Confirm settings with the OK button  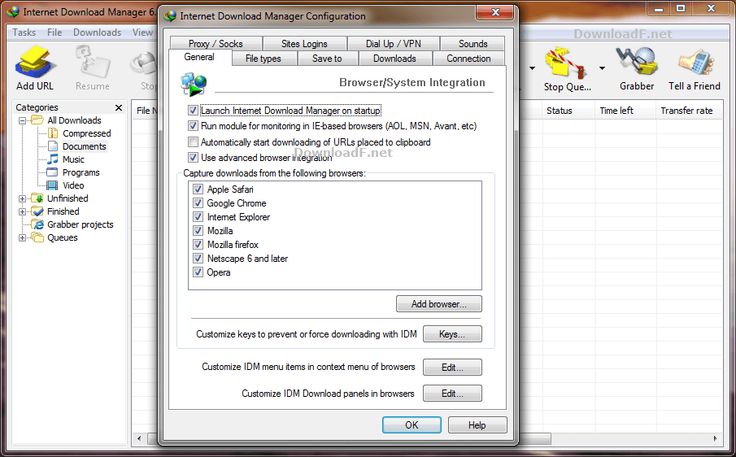pyautogui.click(x=412, y=425)
